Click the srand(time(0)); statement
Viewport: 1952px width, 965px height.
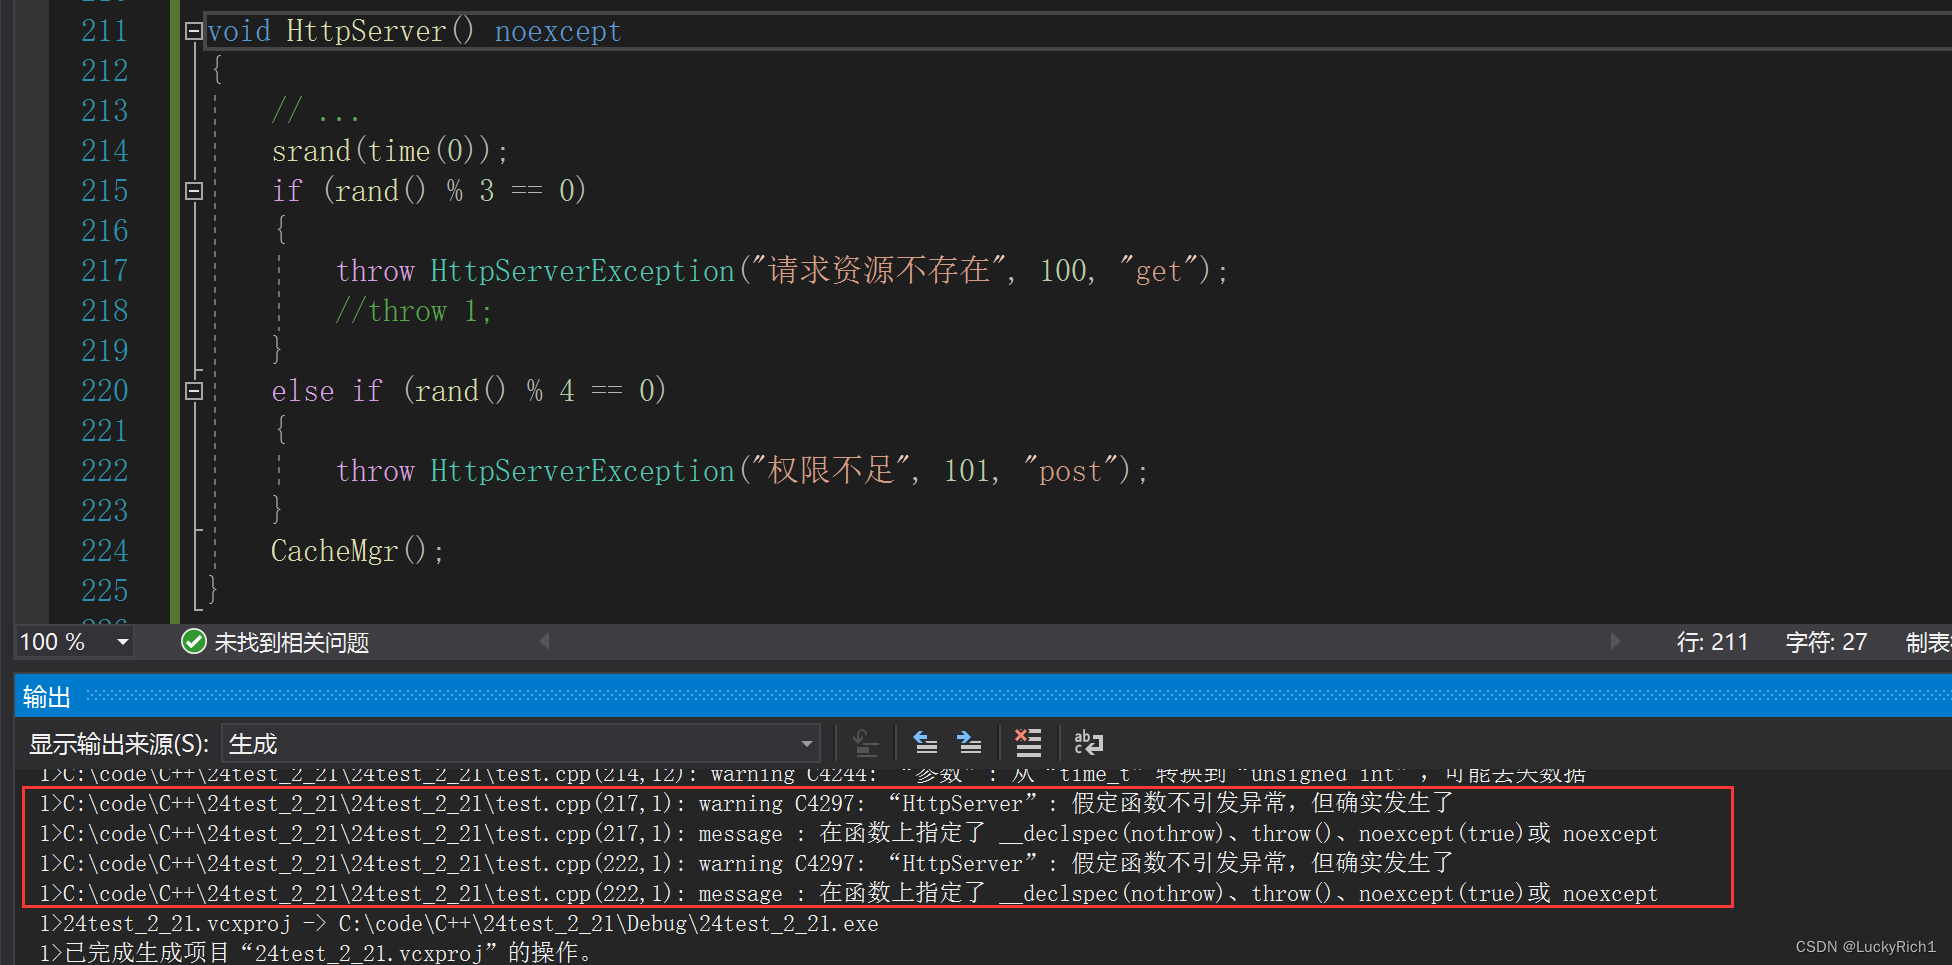tap(390, 151)
